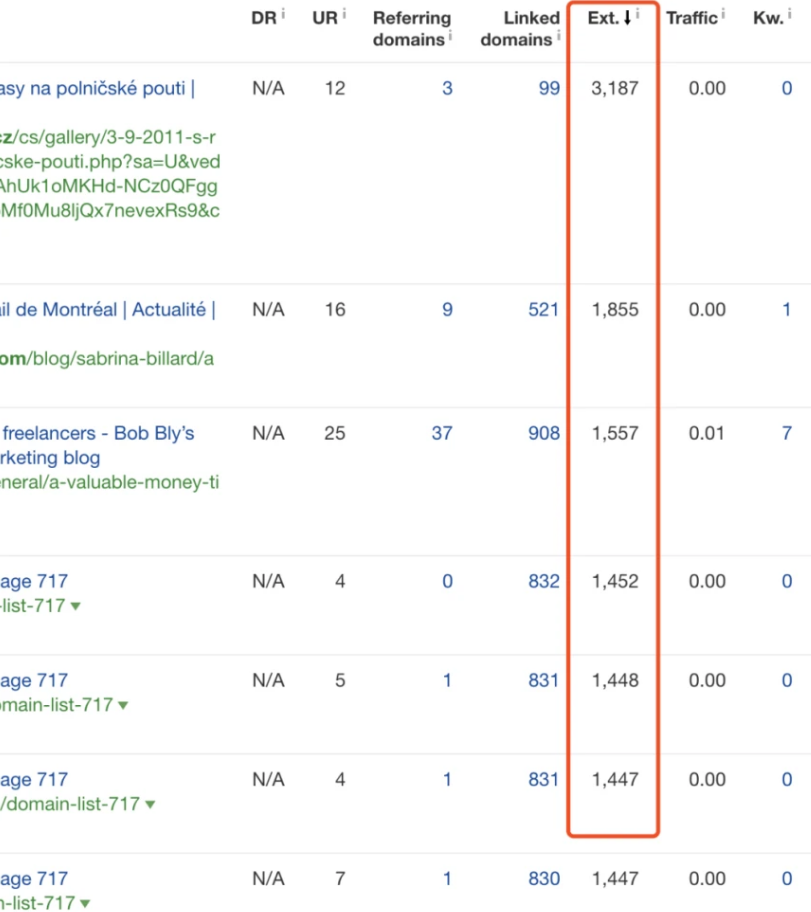Sort the table by the Traffic column header

(x=691, y=18)
